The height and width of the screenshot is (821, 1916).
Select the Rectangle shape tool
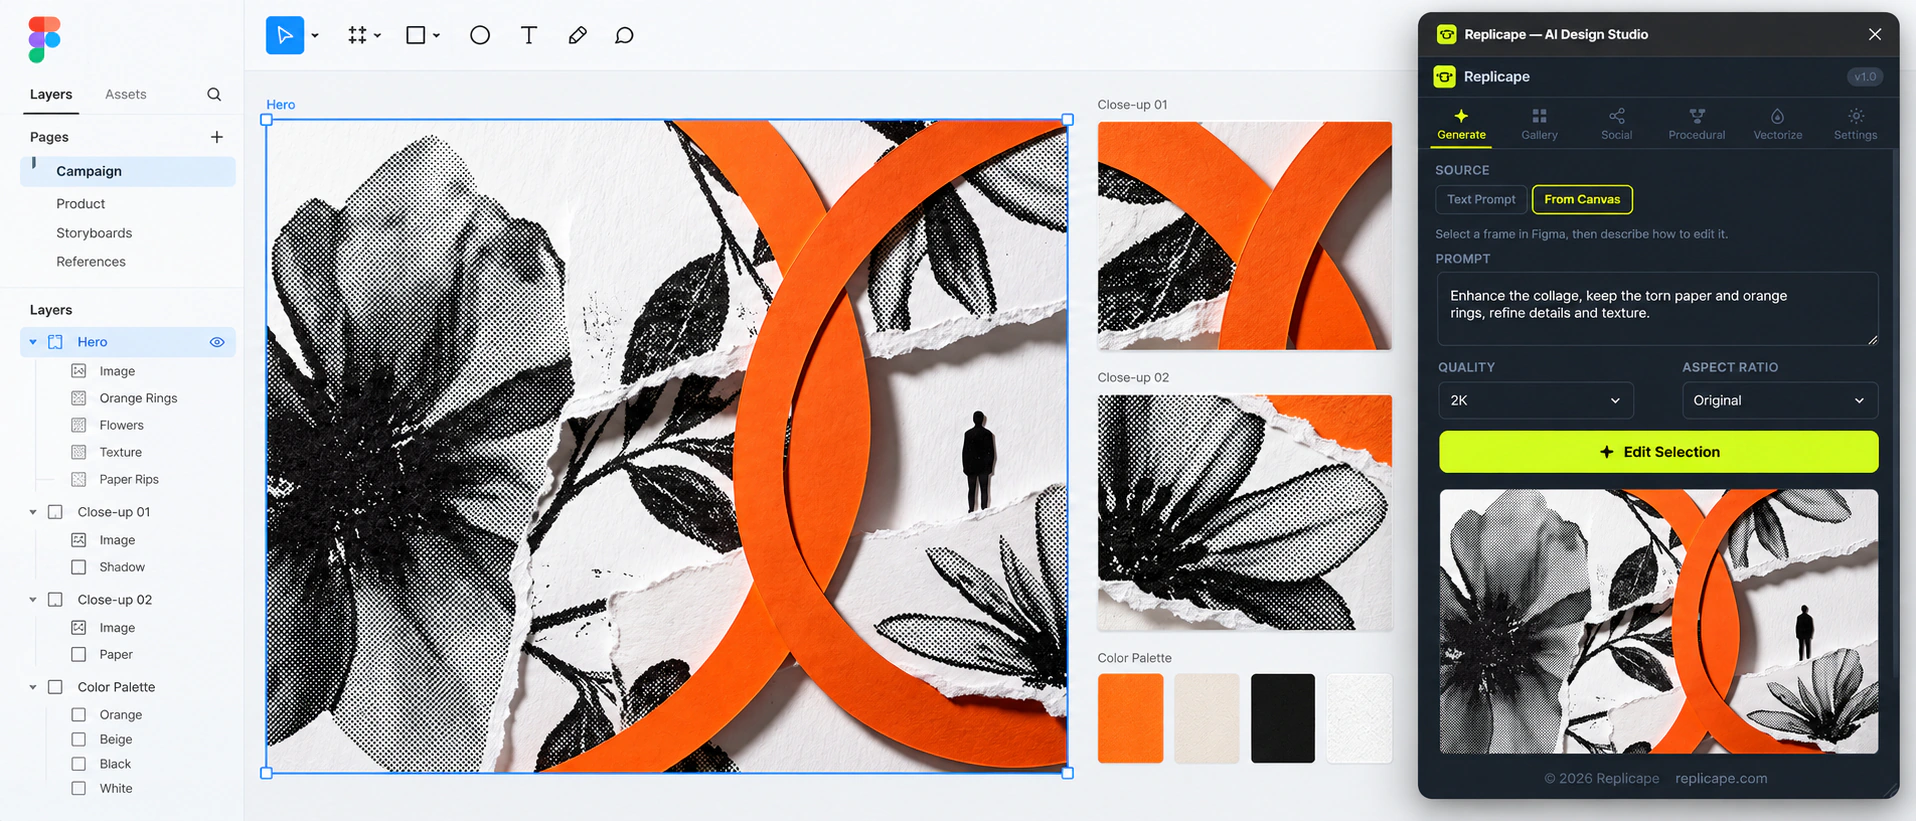pos(416,35)
